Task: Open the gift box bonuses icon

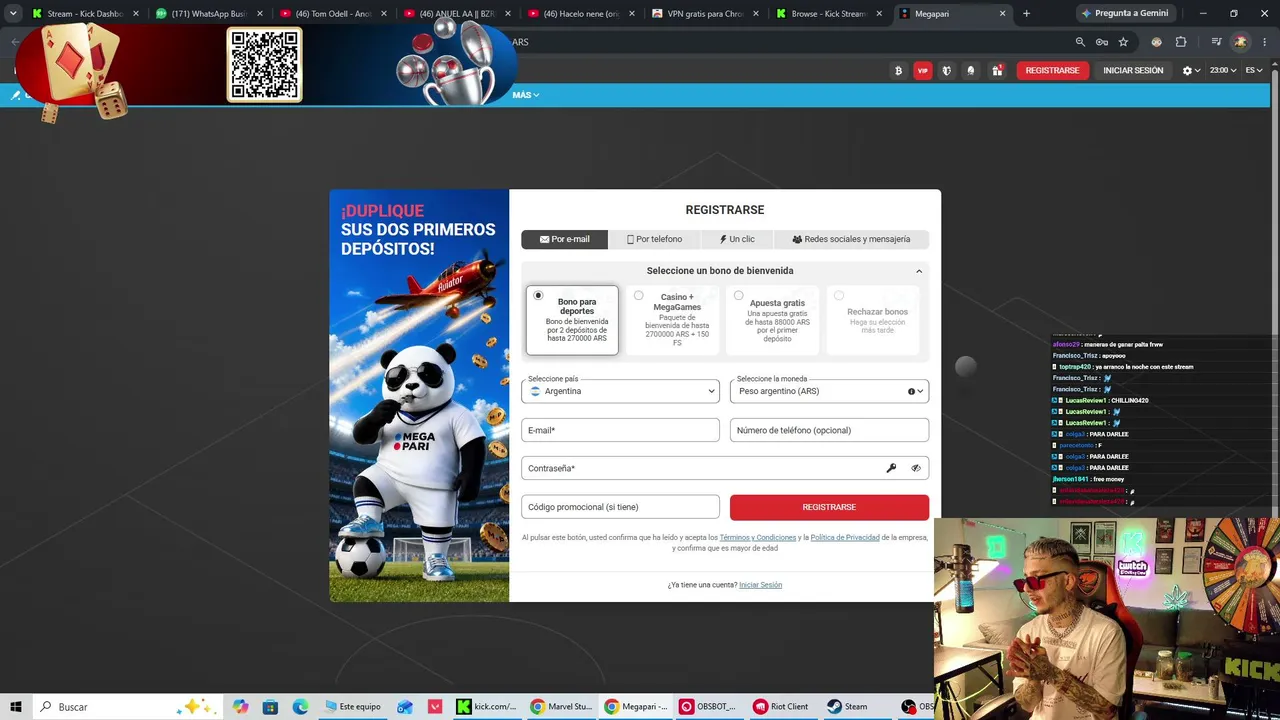Action: click(997, 70)
